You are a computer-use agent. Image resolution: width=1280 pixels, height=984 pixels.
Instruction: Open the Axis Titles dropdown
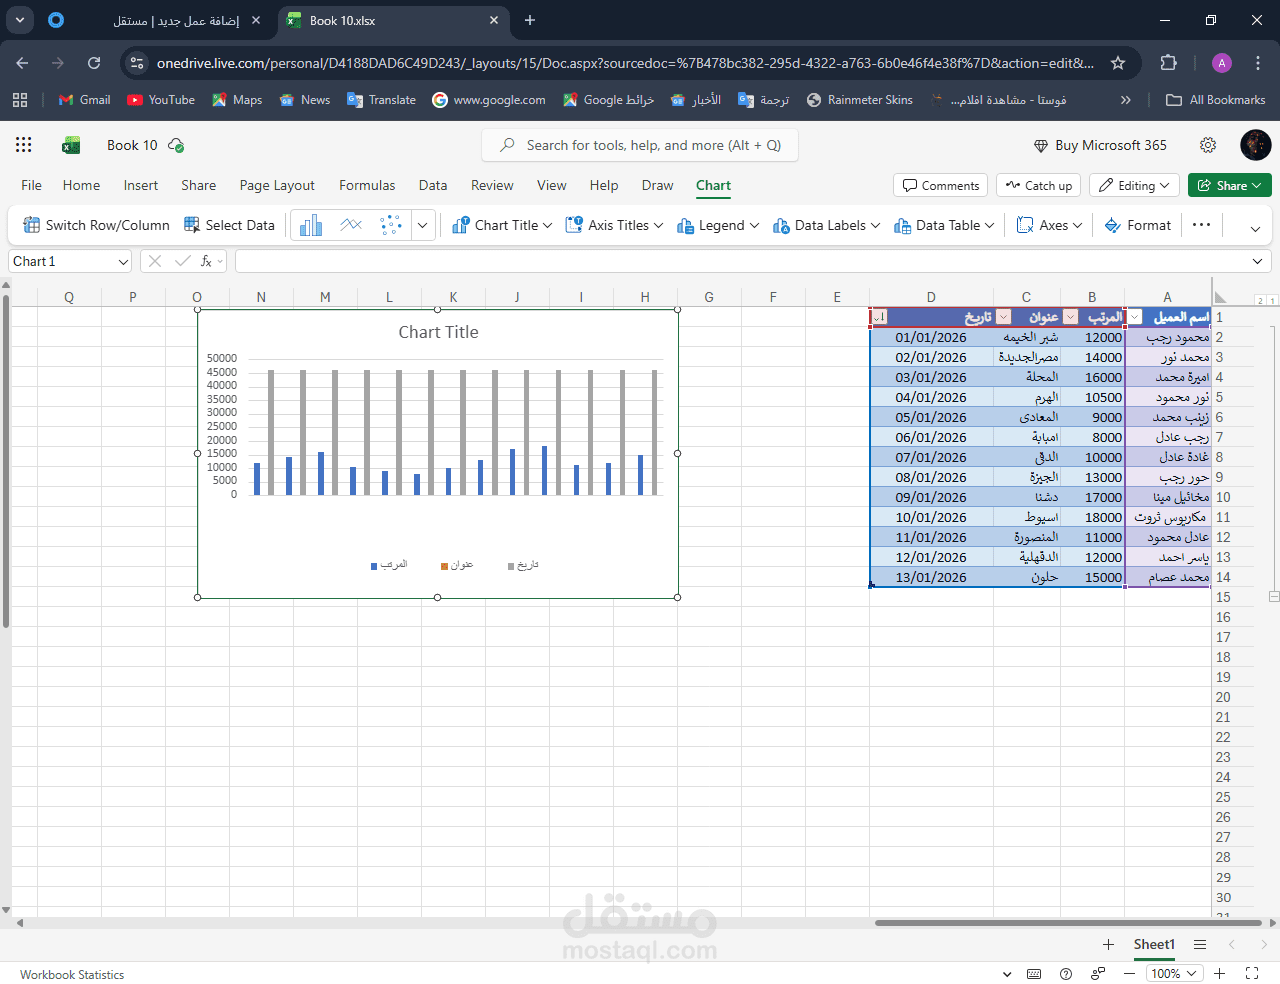pyautogui.click(x=614, y=225)
